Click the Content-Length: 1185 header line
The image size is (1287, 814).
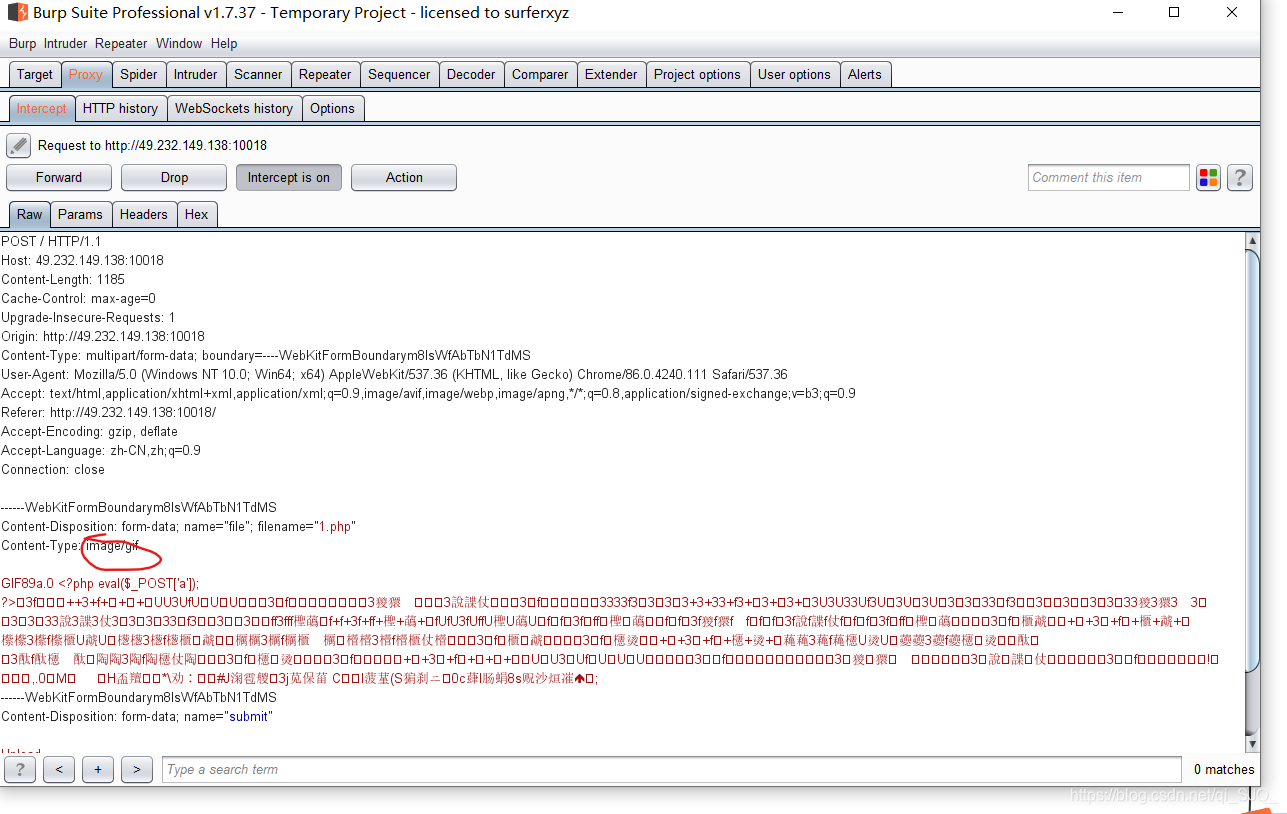(63, 279)
